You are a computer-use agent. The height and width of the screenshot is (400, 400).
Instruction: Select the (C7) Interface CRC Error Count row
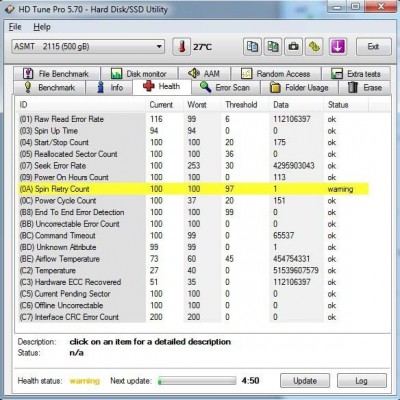[x=193, y=317]
